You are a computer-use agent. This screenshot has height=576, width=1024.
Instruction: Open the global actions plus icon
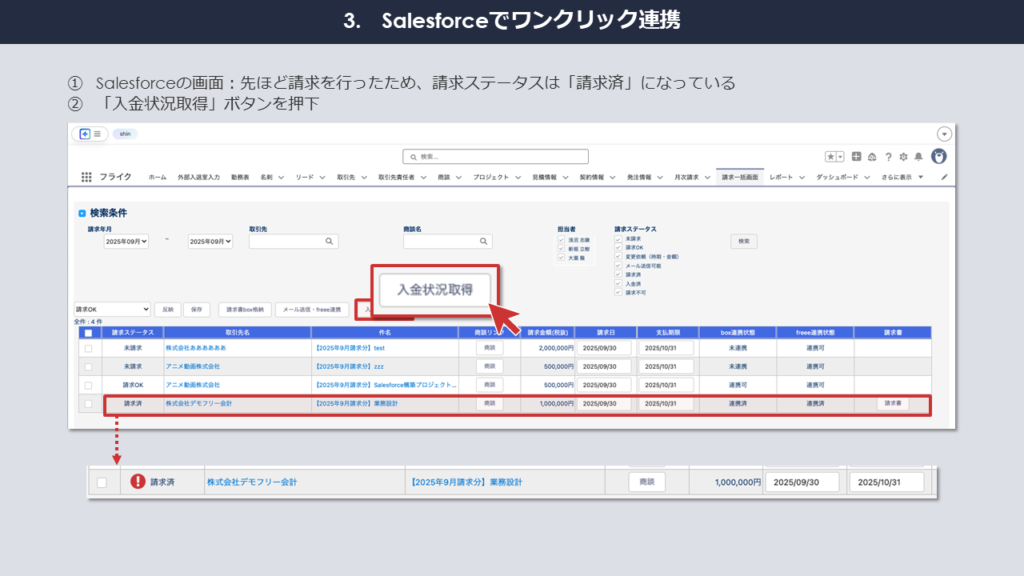(x=856, y=157)
